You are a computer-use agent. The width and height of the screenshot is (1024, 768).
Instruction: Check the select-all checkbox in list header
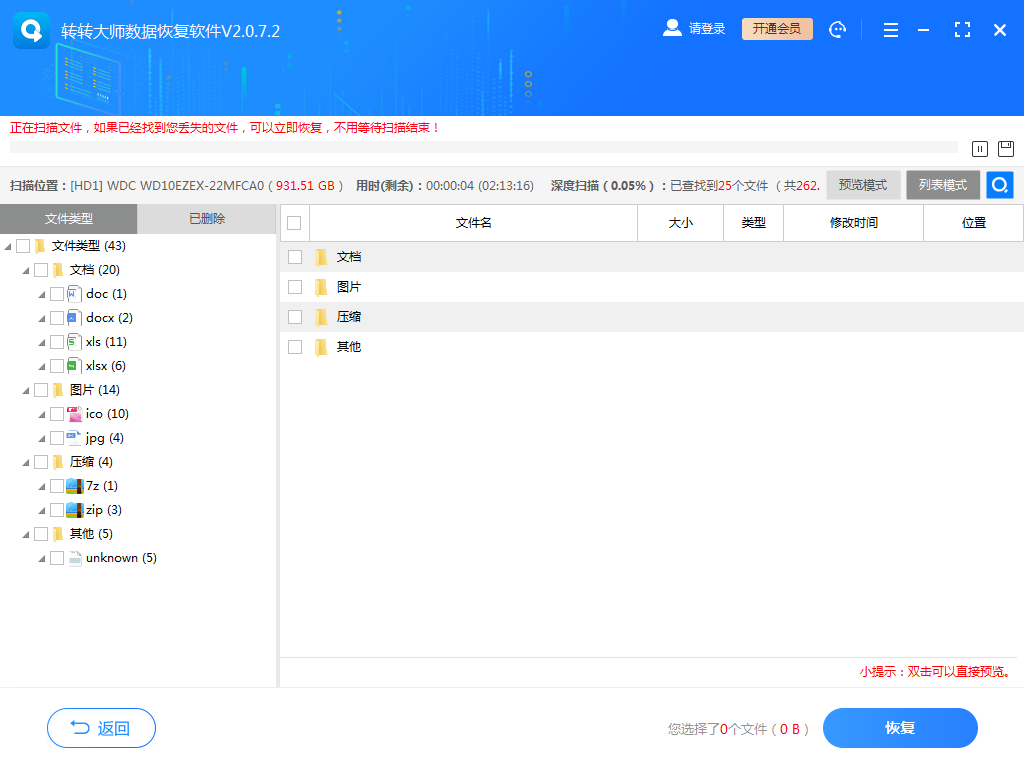(294, 222)
